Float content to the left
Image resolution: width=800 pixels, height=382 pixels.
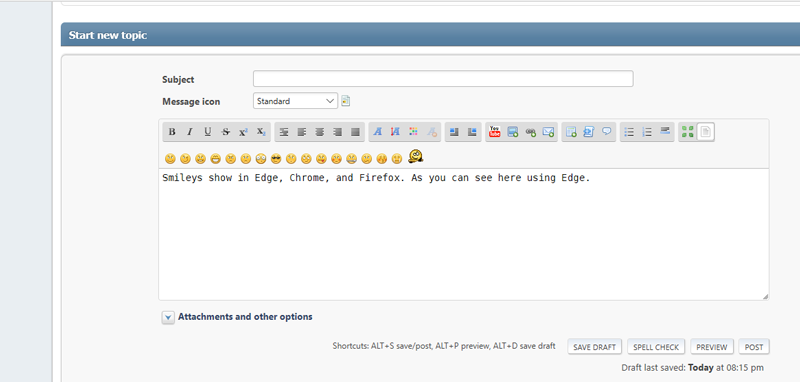pos(454,132)
